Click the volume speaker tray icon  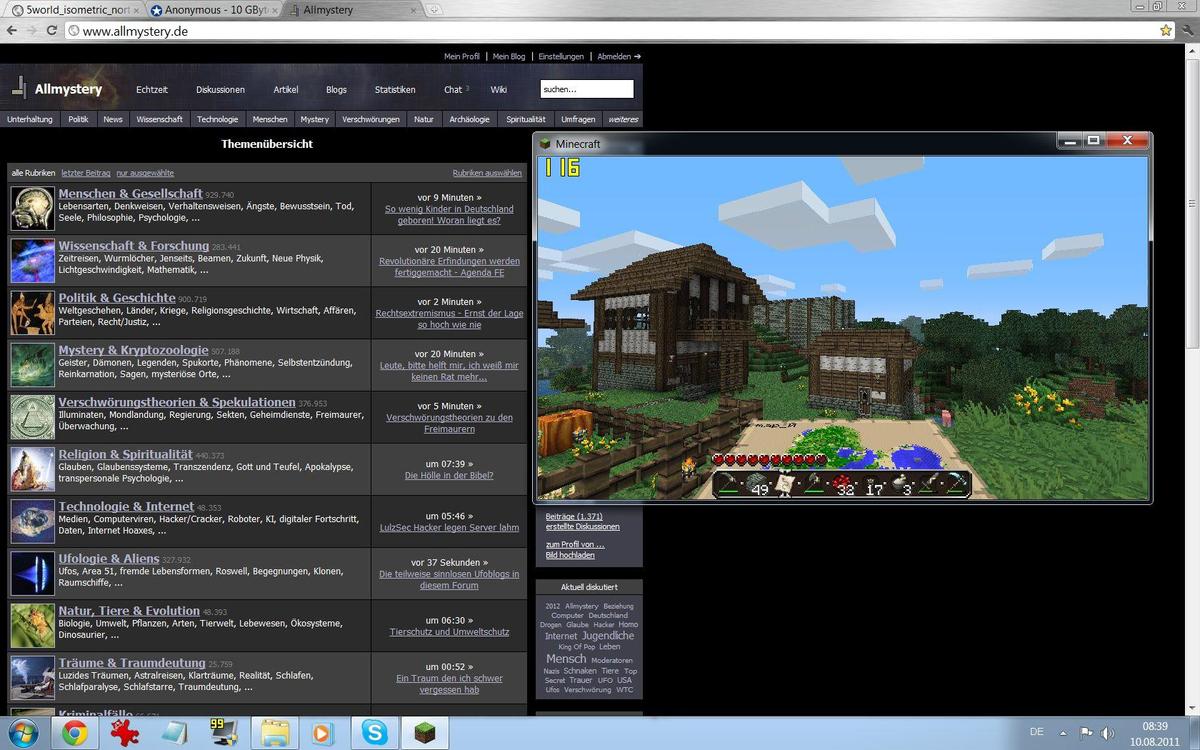click(x=1109, y=733)
